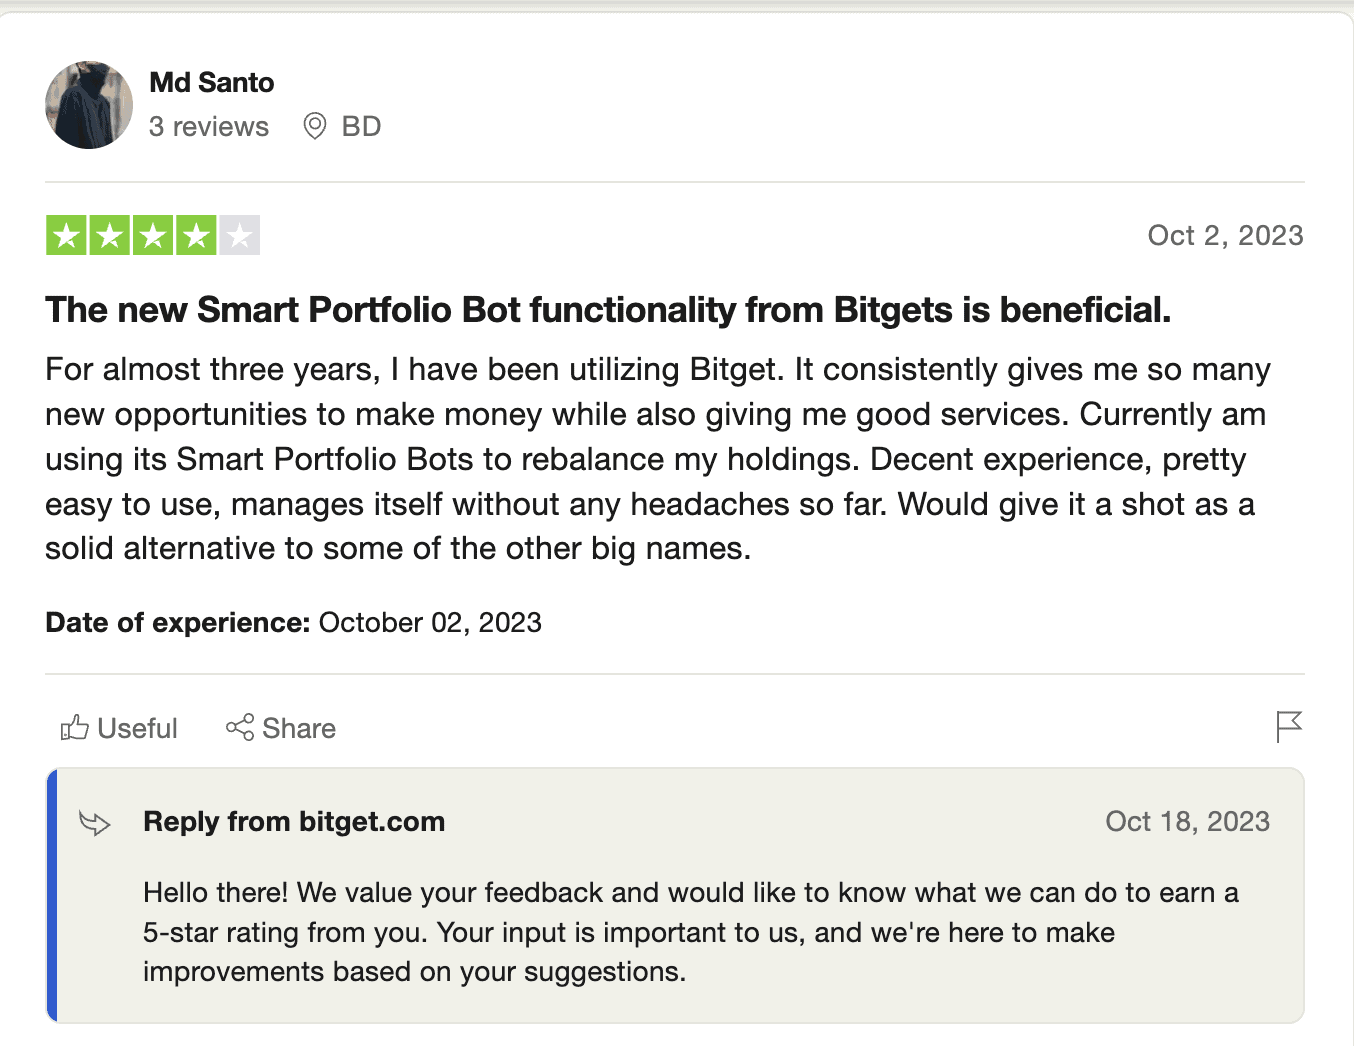Click the first green star of the rating

(66, 236)
